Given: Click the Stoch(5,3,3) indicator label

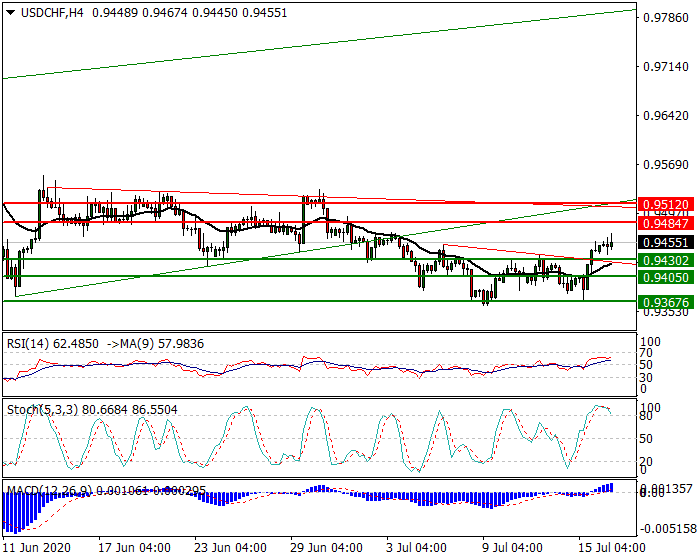Looking at the screenshot, I should pyautogui.click(x=92, y=410).
